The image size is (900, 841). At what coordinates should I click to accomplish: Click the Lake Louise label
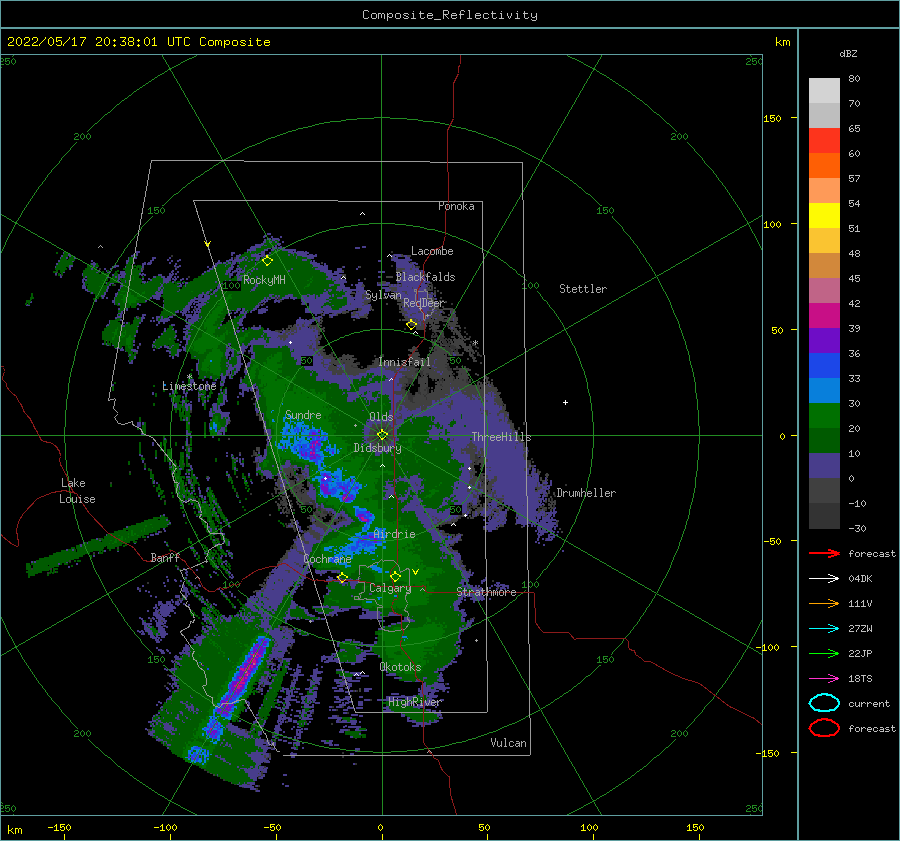(77, 491)
